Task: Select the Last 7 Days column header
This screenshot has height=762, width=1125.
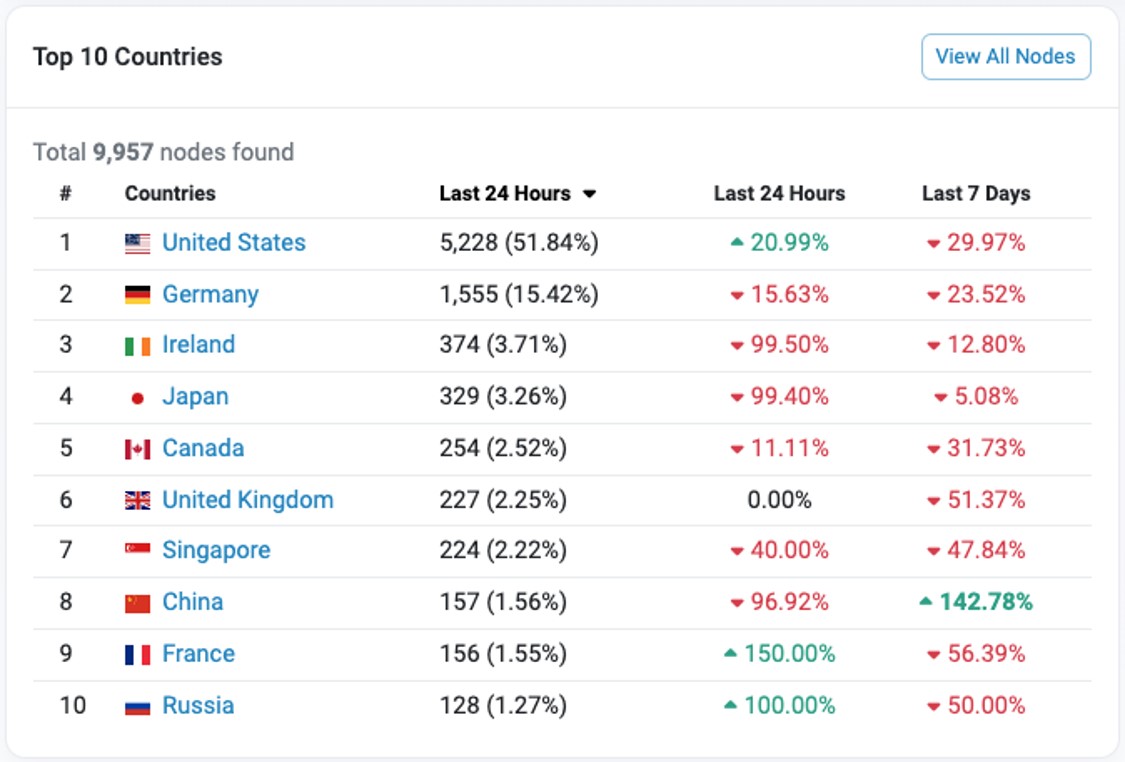Action: click(x=975, y=194)
